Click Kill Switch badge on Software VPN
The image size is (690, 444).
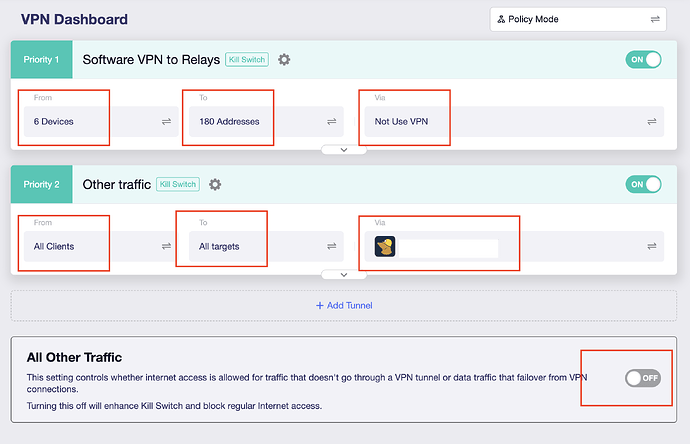pos(247,60)
